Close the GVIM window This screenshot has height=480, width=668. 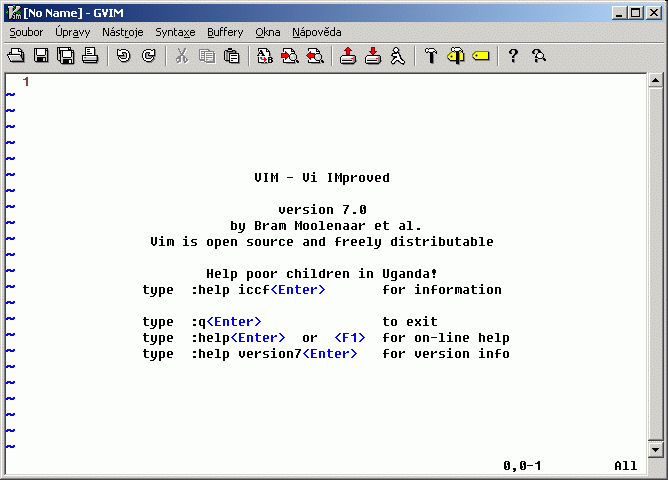click(654, 13)
